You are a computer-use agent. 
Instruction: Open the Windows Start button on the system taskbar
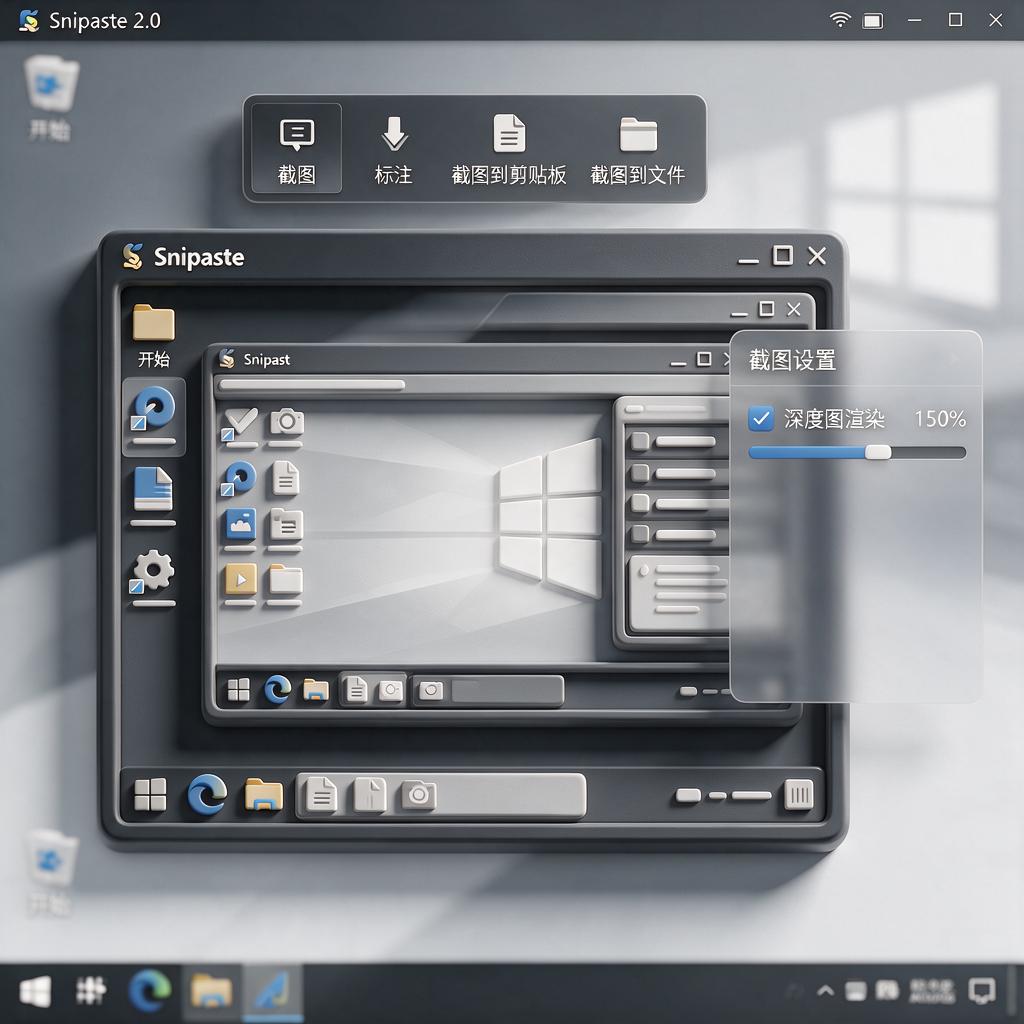35,991
